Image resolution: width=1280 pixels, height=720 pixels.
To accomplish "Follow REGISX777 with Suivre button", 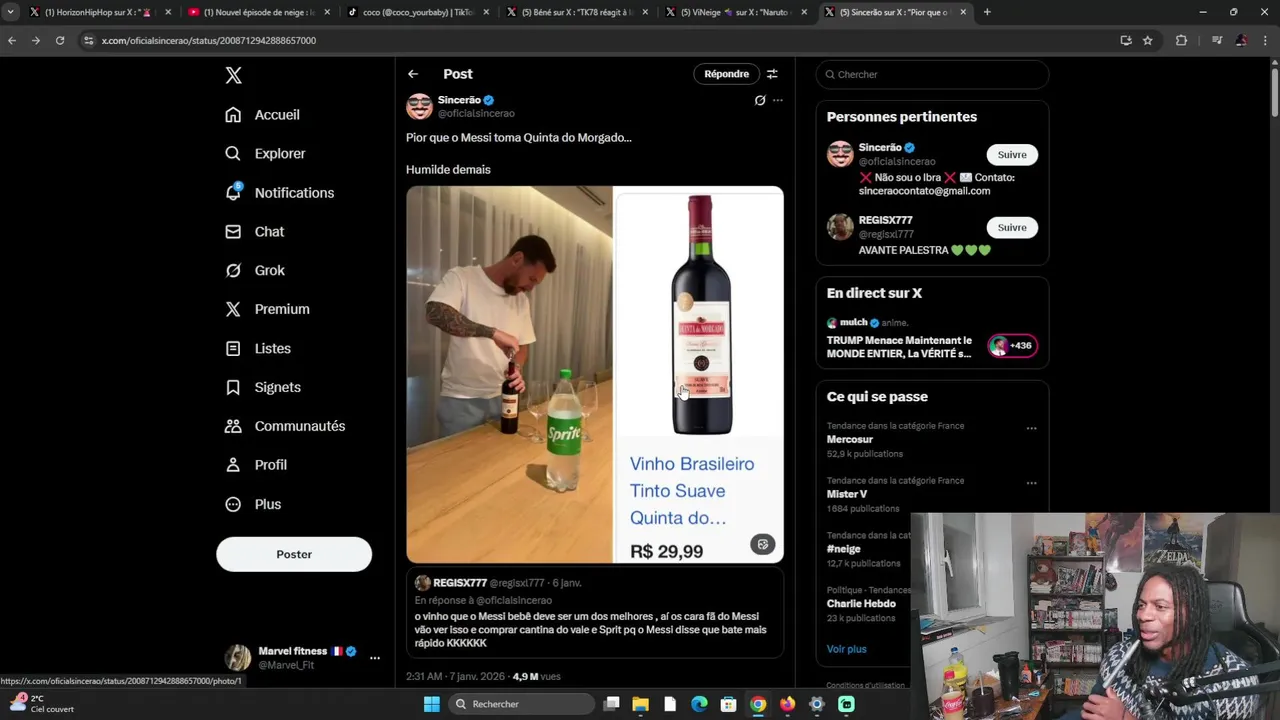I will pos(1012,228).
